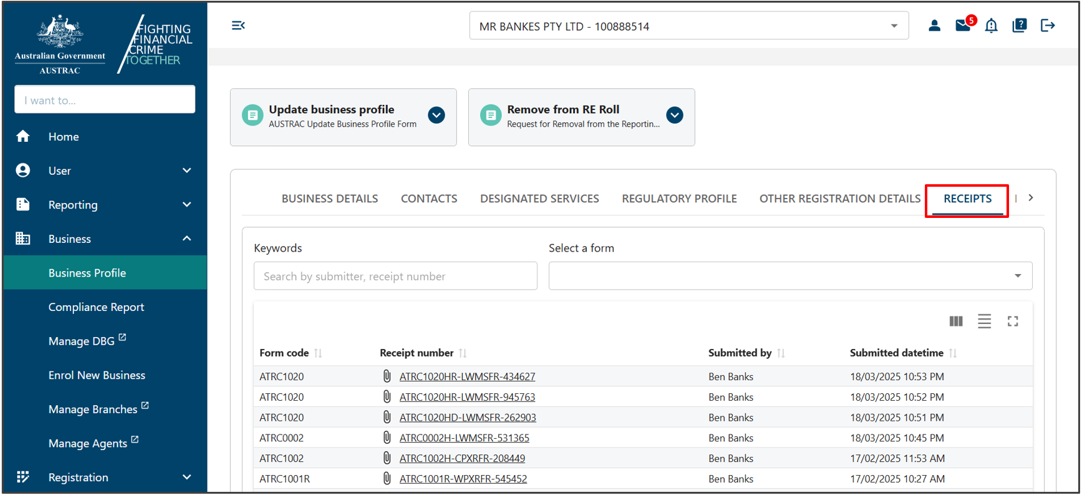Viewport: 1086px width, 496px height.
Task: Switch to Other Registration Details tab
Action: click(840, 199)
